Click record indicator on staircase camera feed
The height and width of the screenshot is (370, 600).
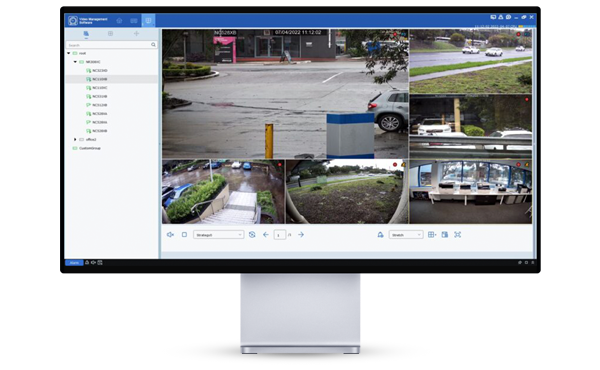(x=280, y=165)
